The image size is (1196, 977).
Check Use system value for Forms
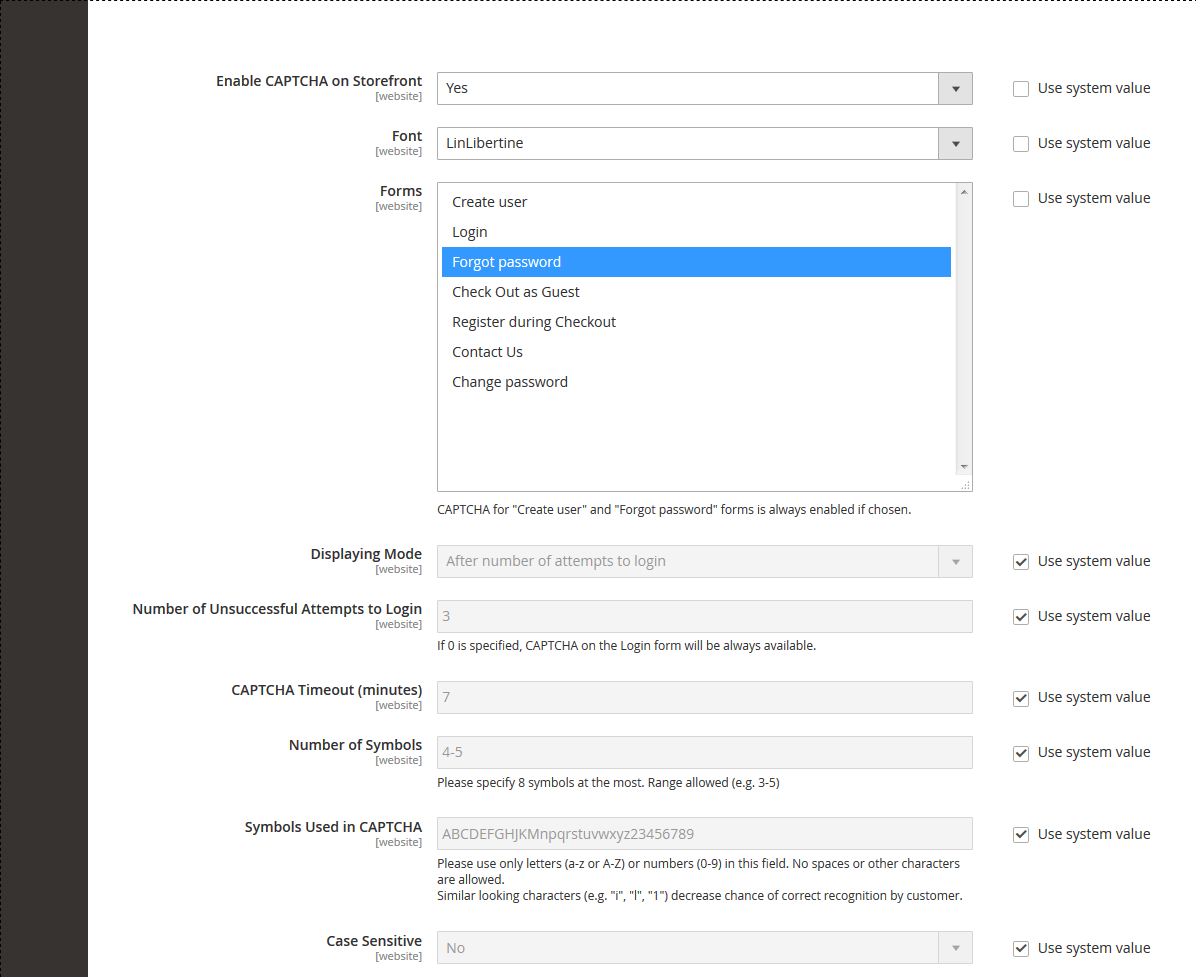point(1021,198)
